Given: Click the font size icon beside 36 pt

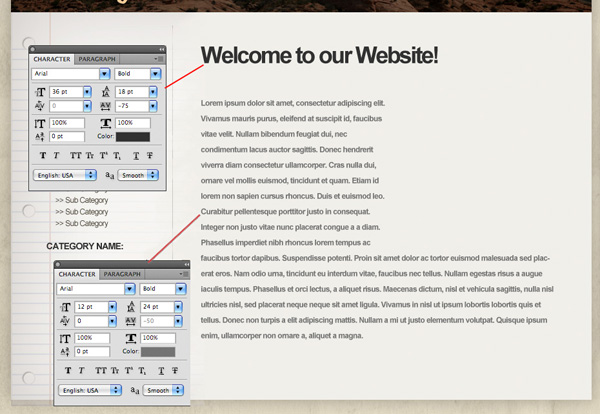Looking at the screenshot, I should pyautogui.click(x=40, y=92).
